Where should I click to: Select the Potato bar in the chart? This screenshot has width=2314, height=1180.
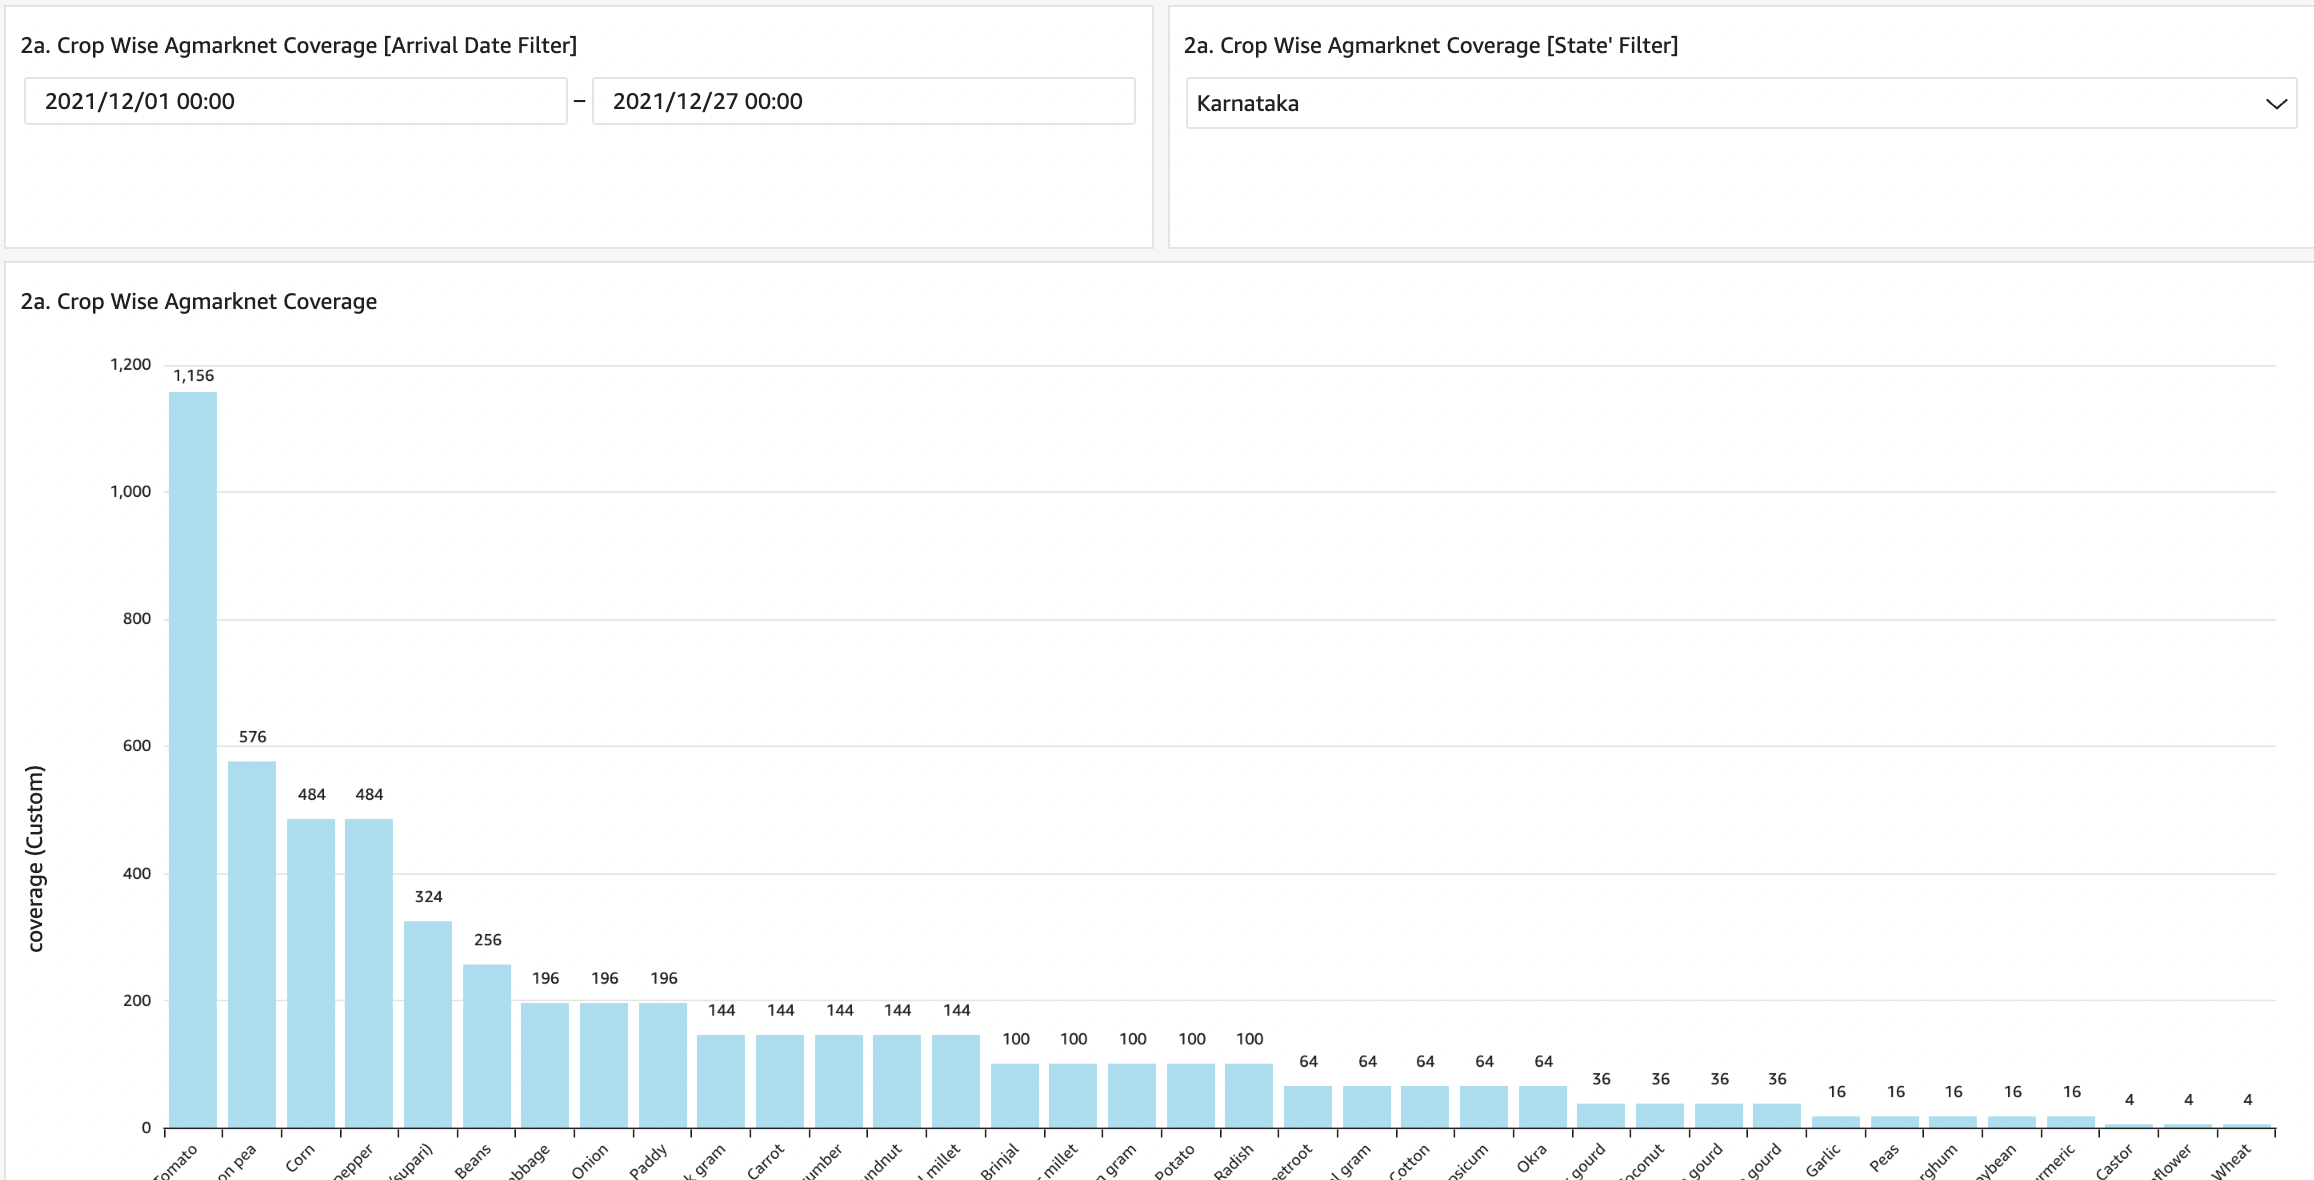[x=1191, y=1095]
